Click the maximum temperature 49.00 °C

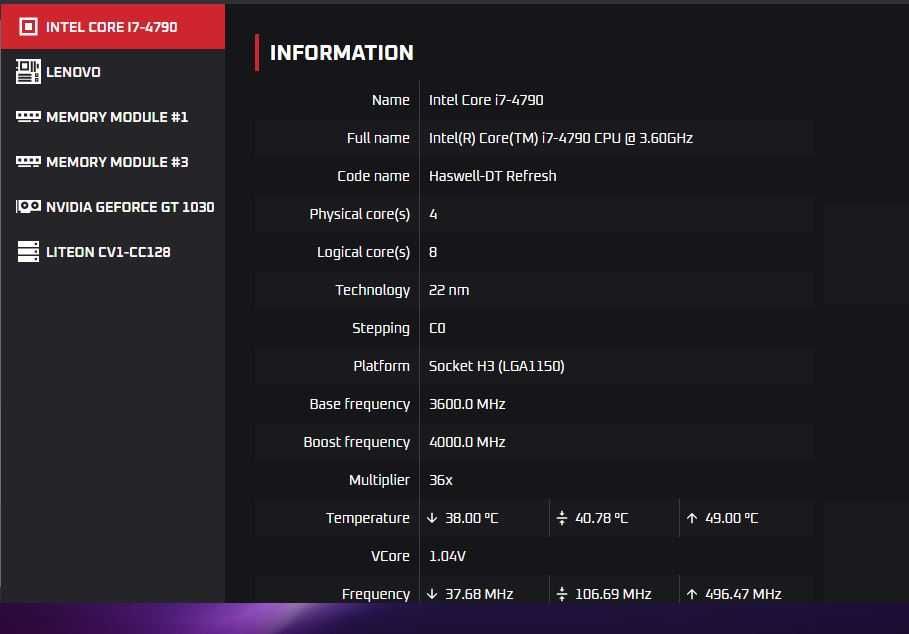pos(731,518)
